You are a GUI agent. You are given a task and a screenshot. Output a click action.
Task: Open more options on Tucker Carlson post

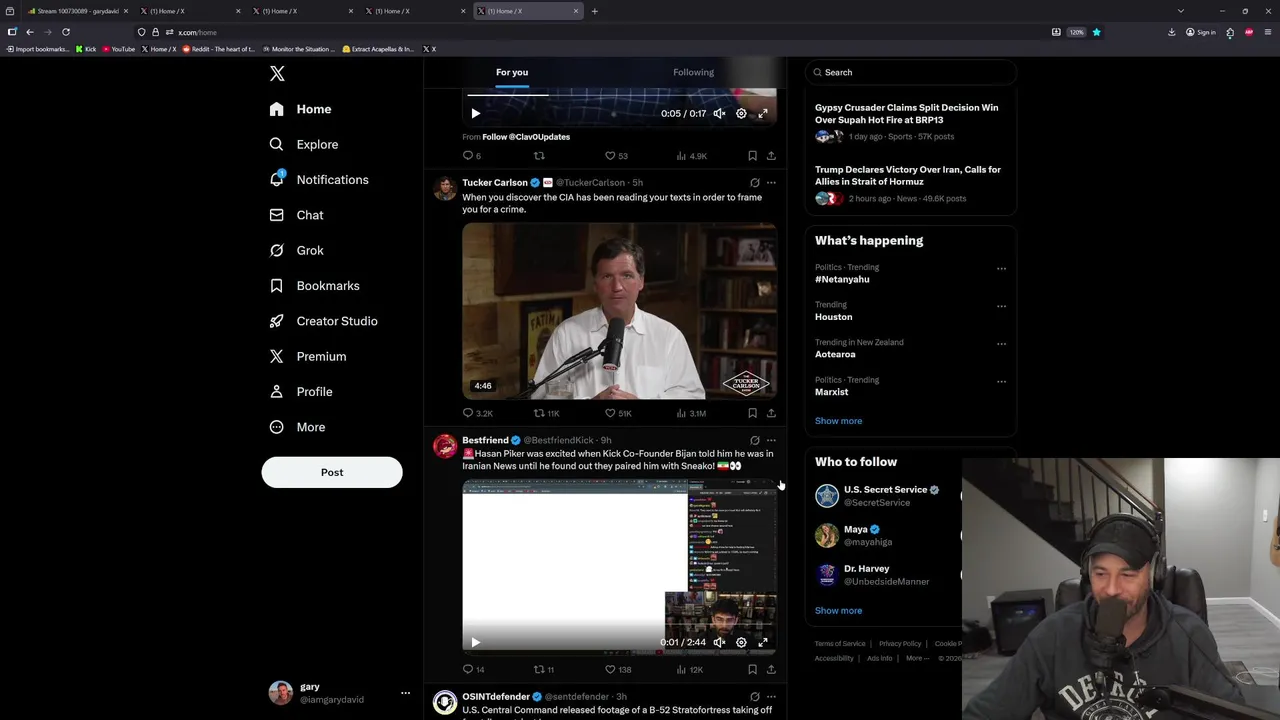coord(771,183)
